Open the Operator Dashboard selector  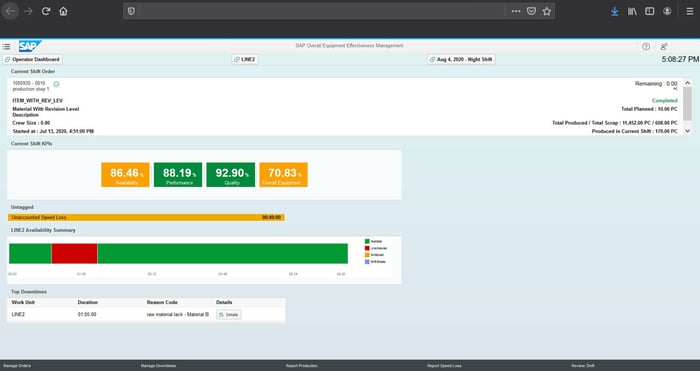pos(33,59)
